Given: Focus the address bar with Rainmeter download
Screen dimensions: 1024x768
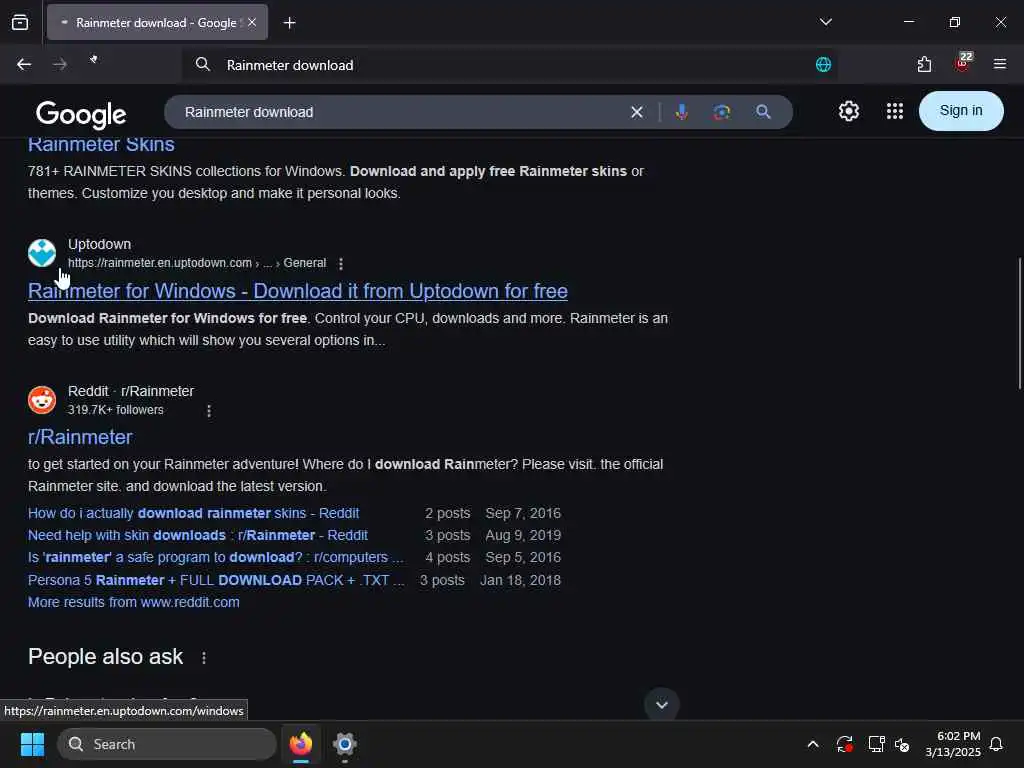Looking at the screenshot, I should 509,65.
